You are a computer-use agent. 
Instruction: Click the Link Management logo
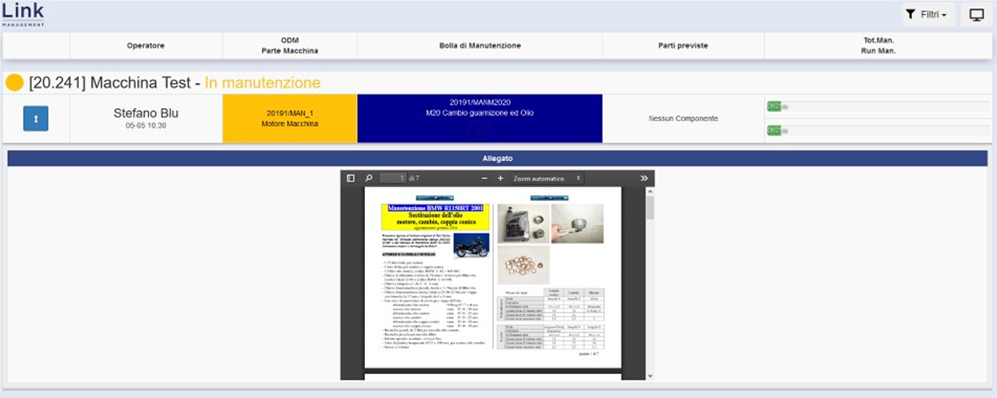point(23,14)
